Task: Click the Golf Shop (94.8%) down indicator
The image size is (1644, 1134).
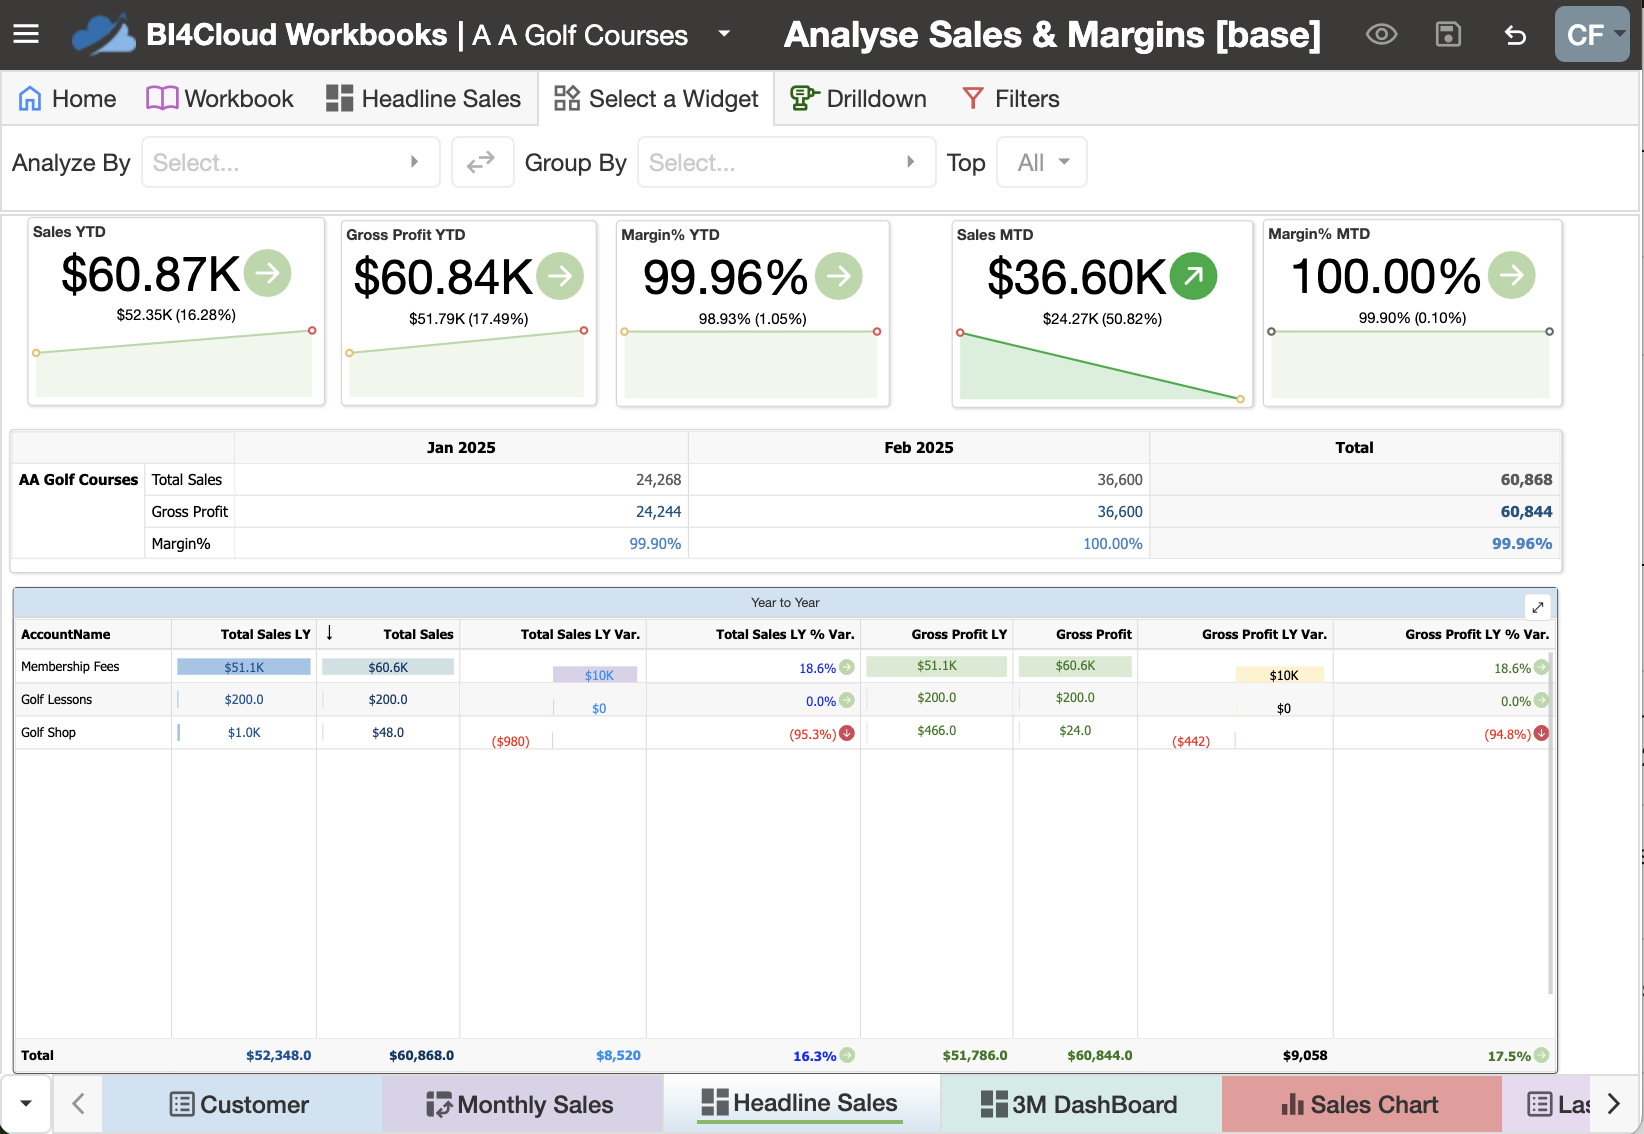Action: 1541,733
